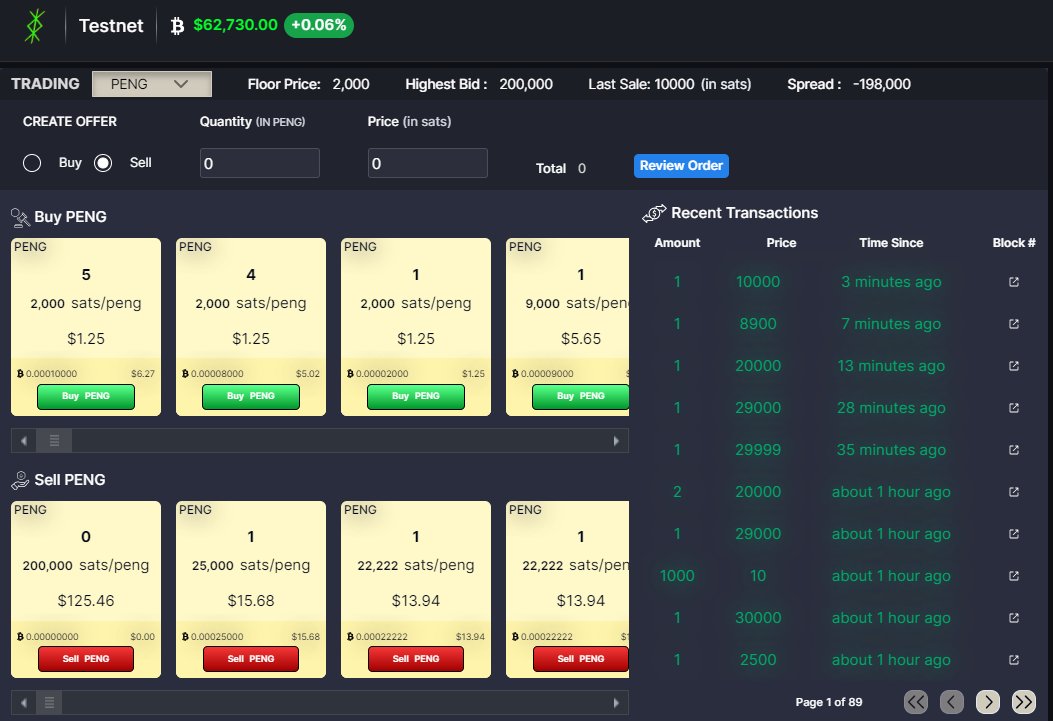Click the Sell PENG horizontal scrollbar thumb

pos(49,703)
